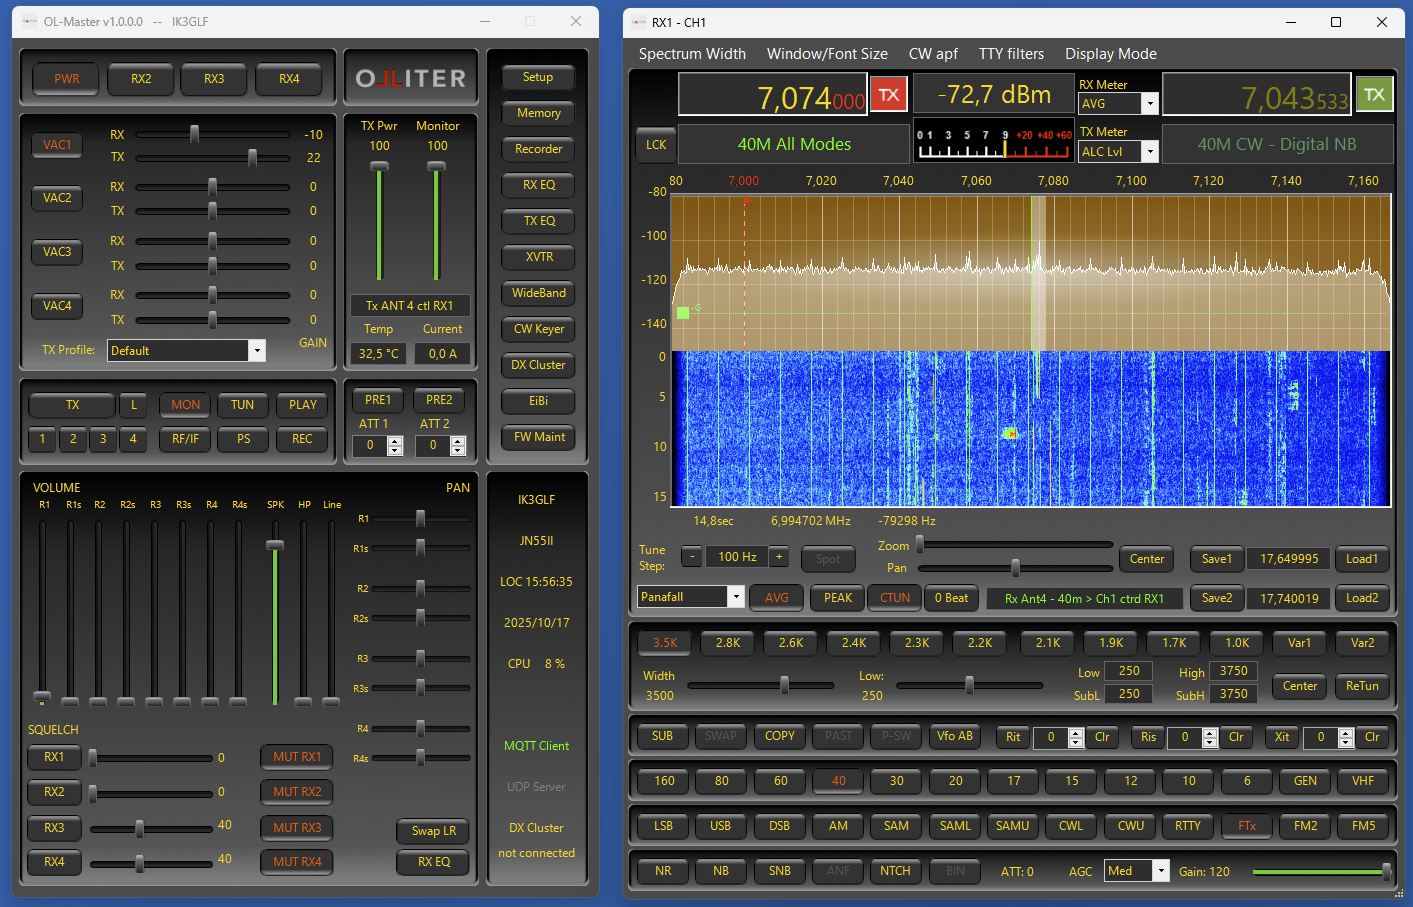
Task: Increase ATT 1 with the up arrow
Action: (395, 441)
